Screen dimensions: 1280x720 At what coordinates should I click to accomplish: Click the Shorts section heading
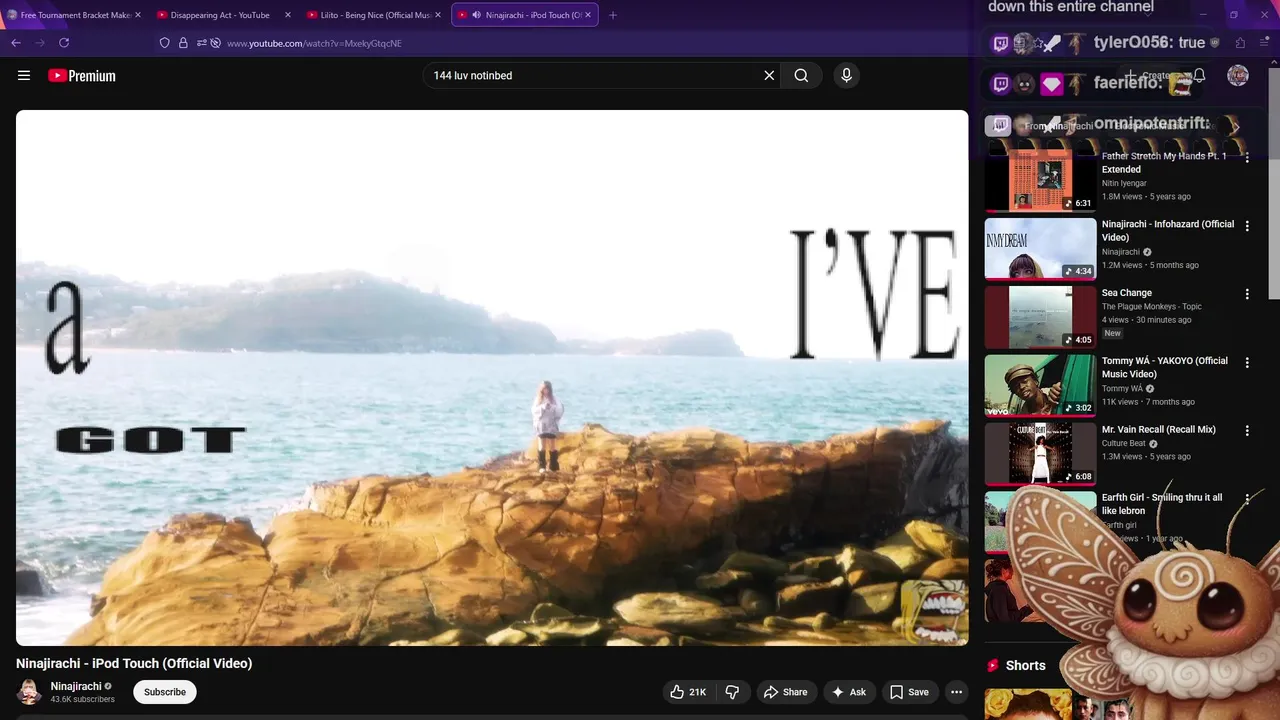pos(1026,665)
